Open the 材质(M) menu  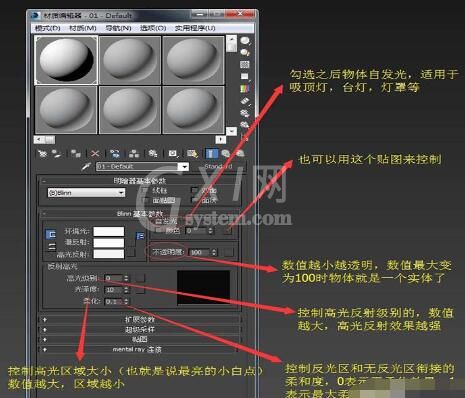(x=83, y=28)
